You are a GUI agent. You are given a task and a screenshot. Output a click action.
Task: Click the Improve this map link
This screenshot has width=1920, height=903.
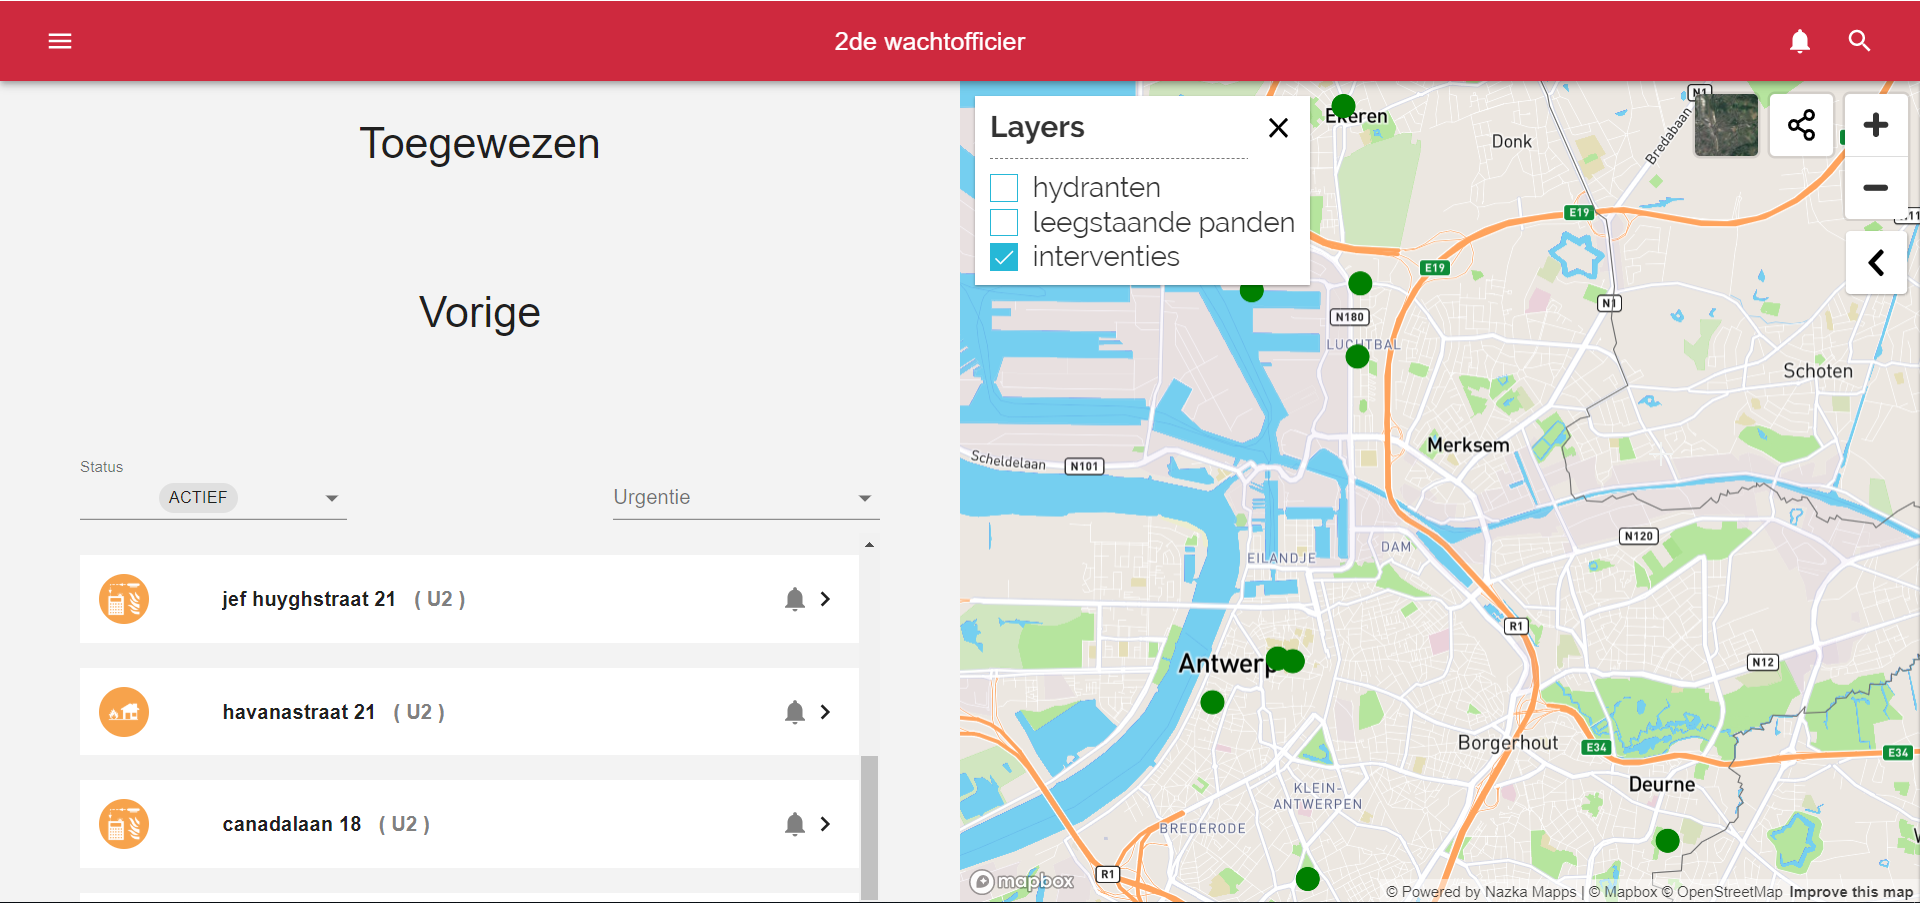coord(1849,891)
